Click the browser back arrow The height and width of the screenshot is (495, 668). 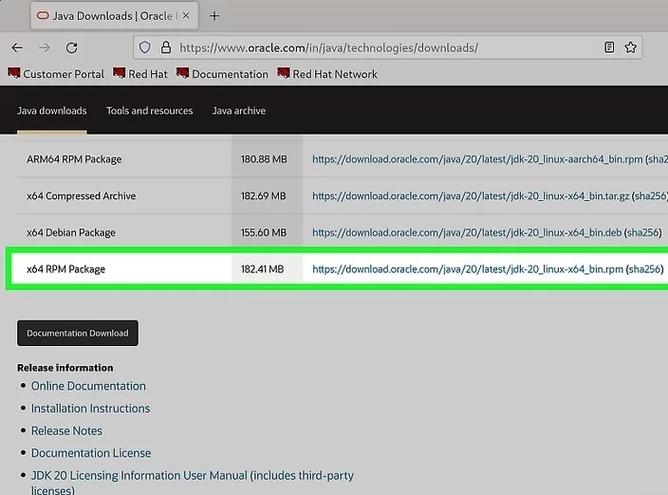coord(17,48)
